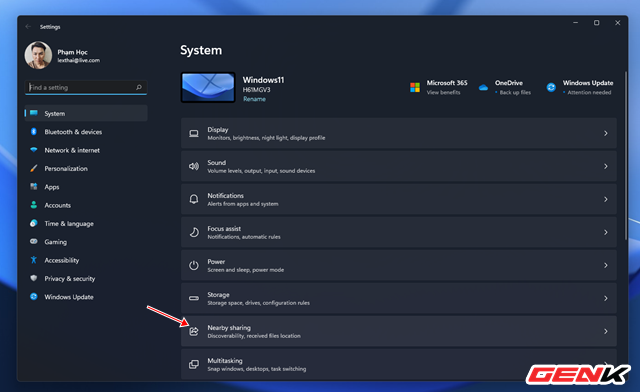
Task: Click the Personalization paintbrush icon
Action: pyautogui.click(x=34, y=168)
